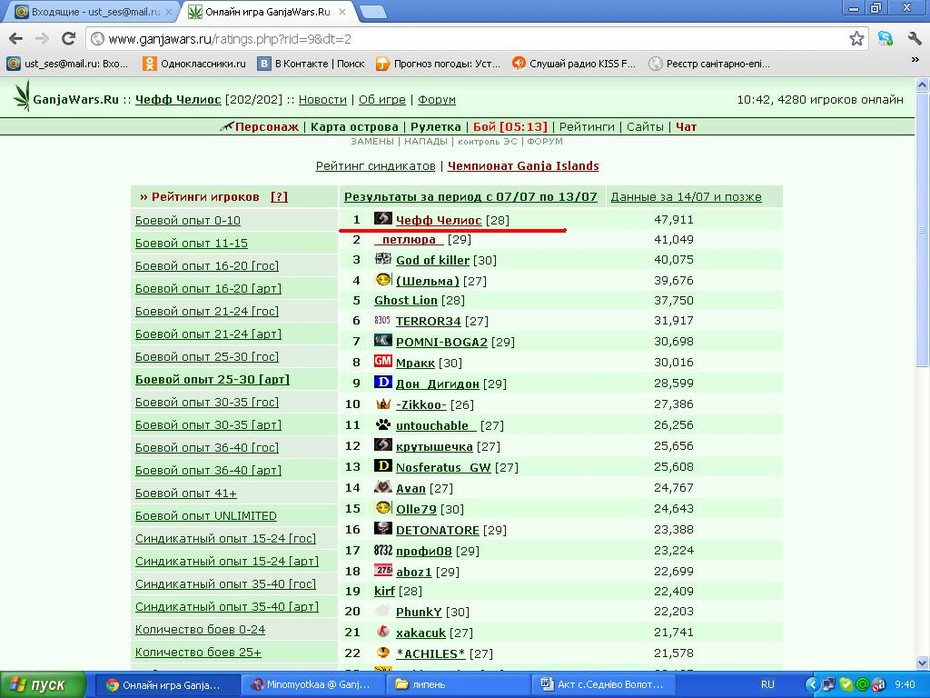
Task: Click the GM icon beside Мракк
Action: (x=383, y=361)
